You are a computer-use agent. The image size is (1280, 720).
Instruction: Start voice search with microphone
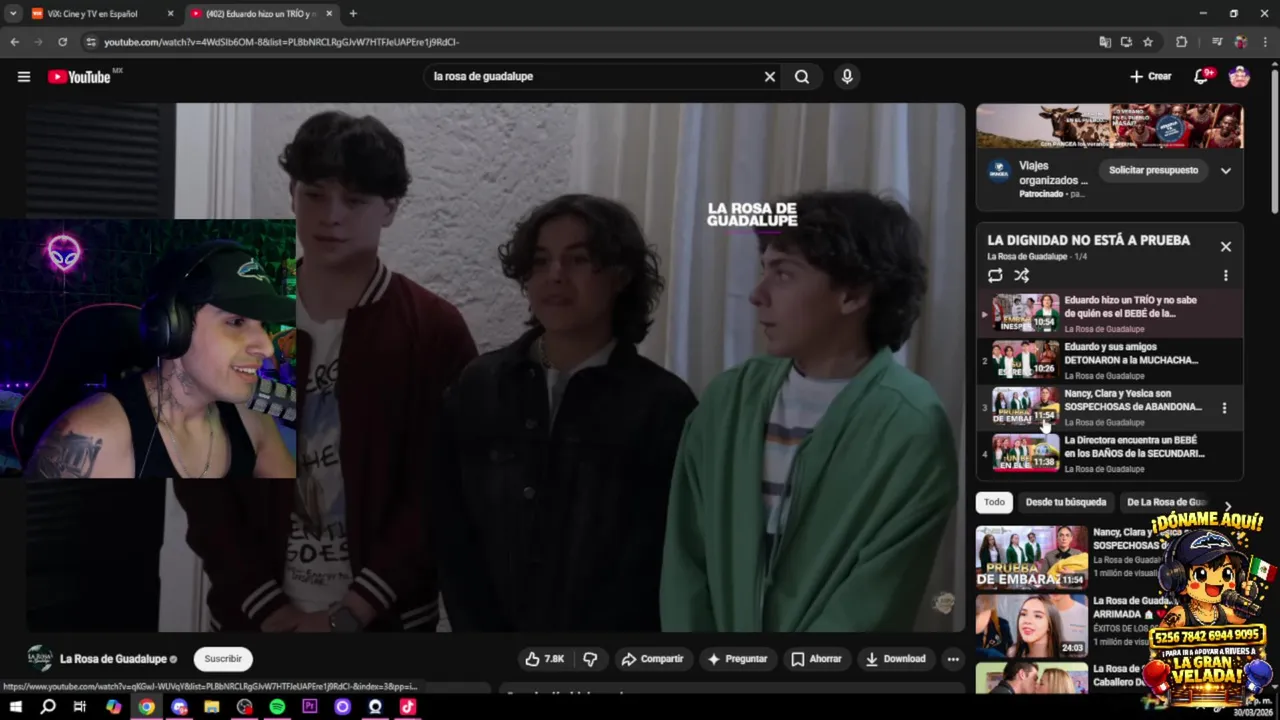pyautogui.click(x=847, y=77)
